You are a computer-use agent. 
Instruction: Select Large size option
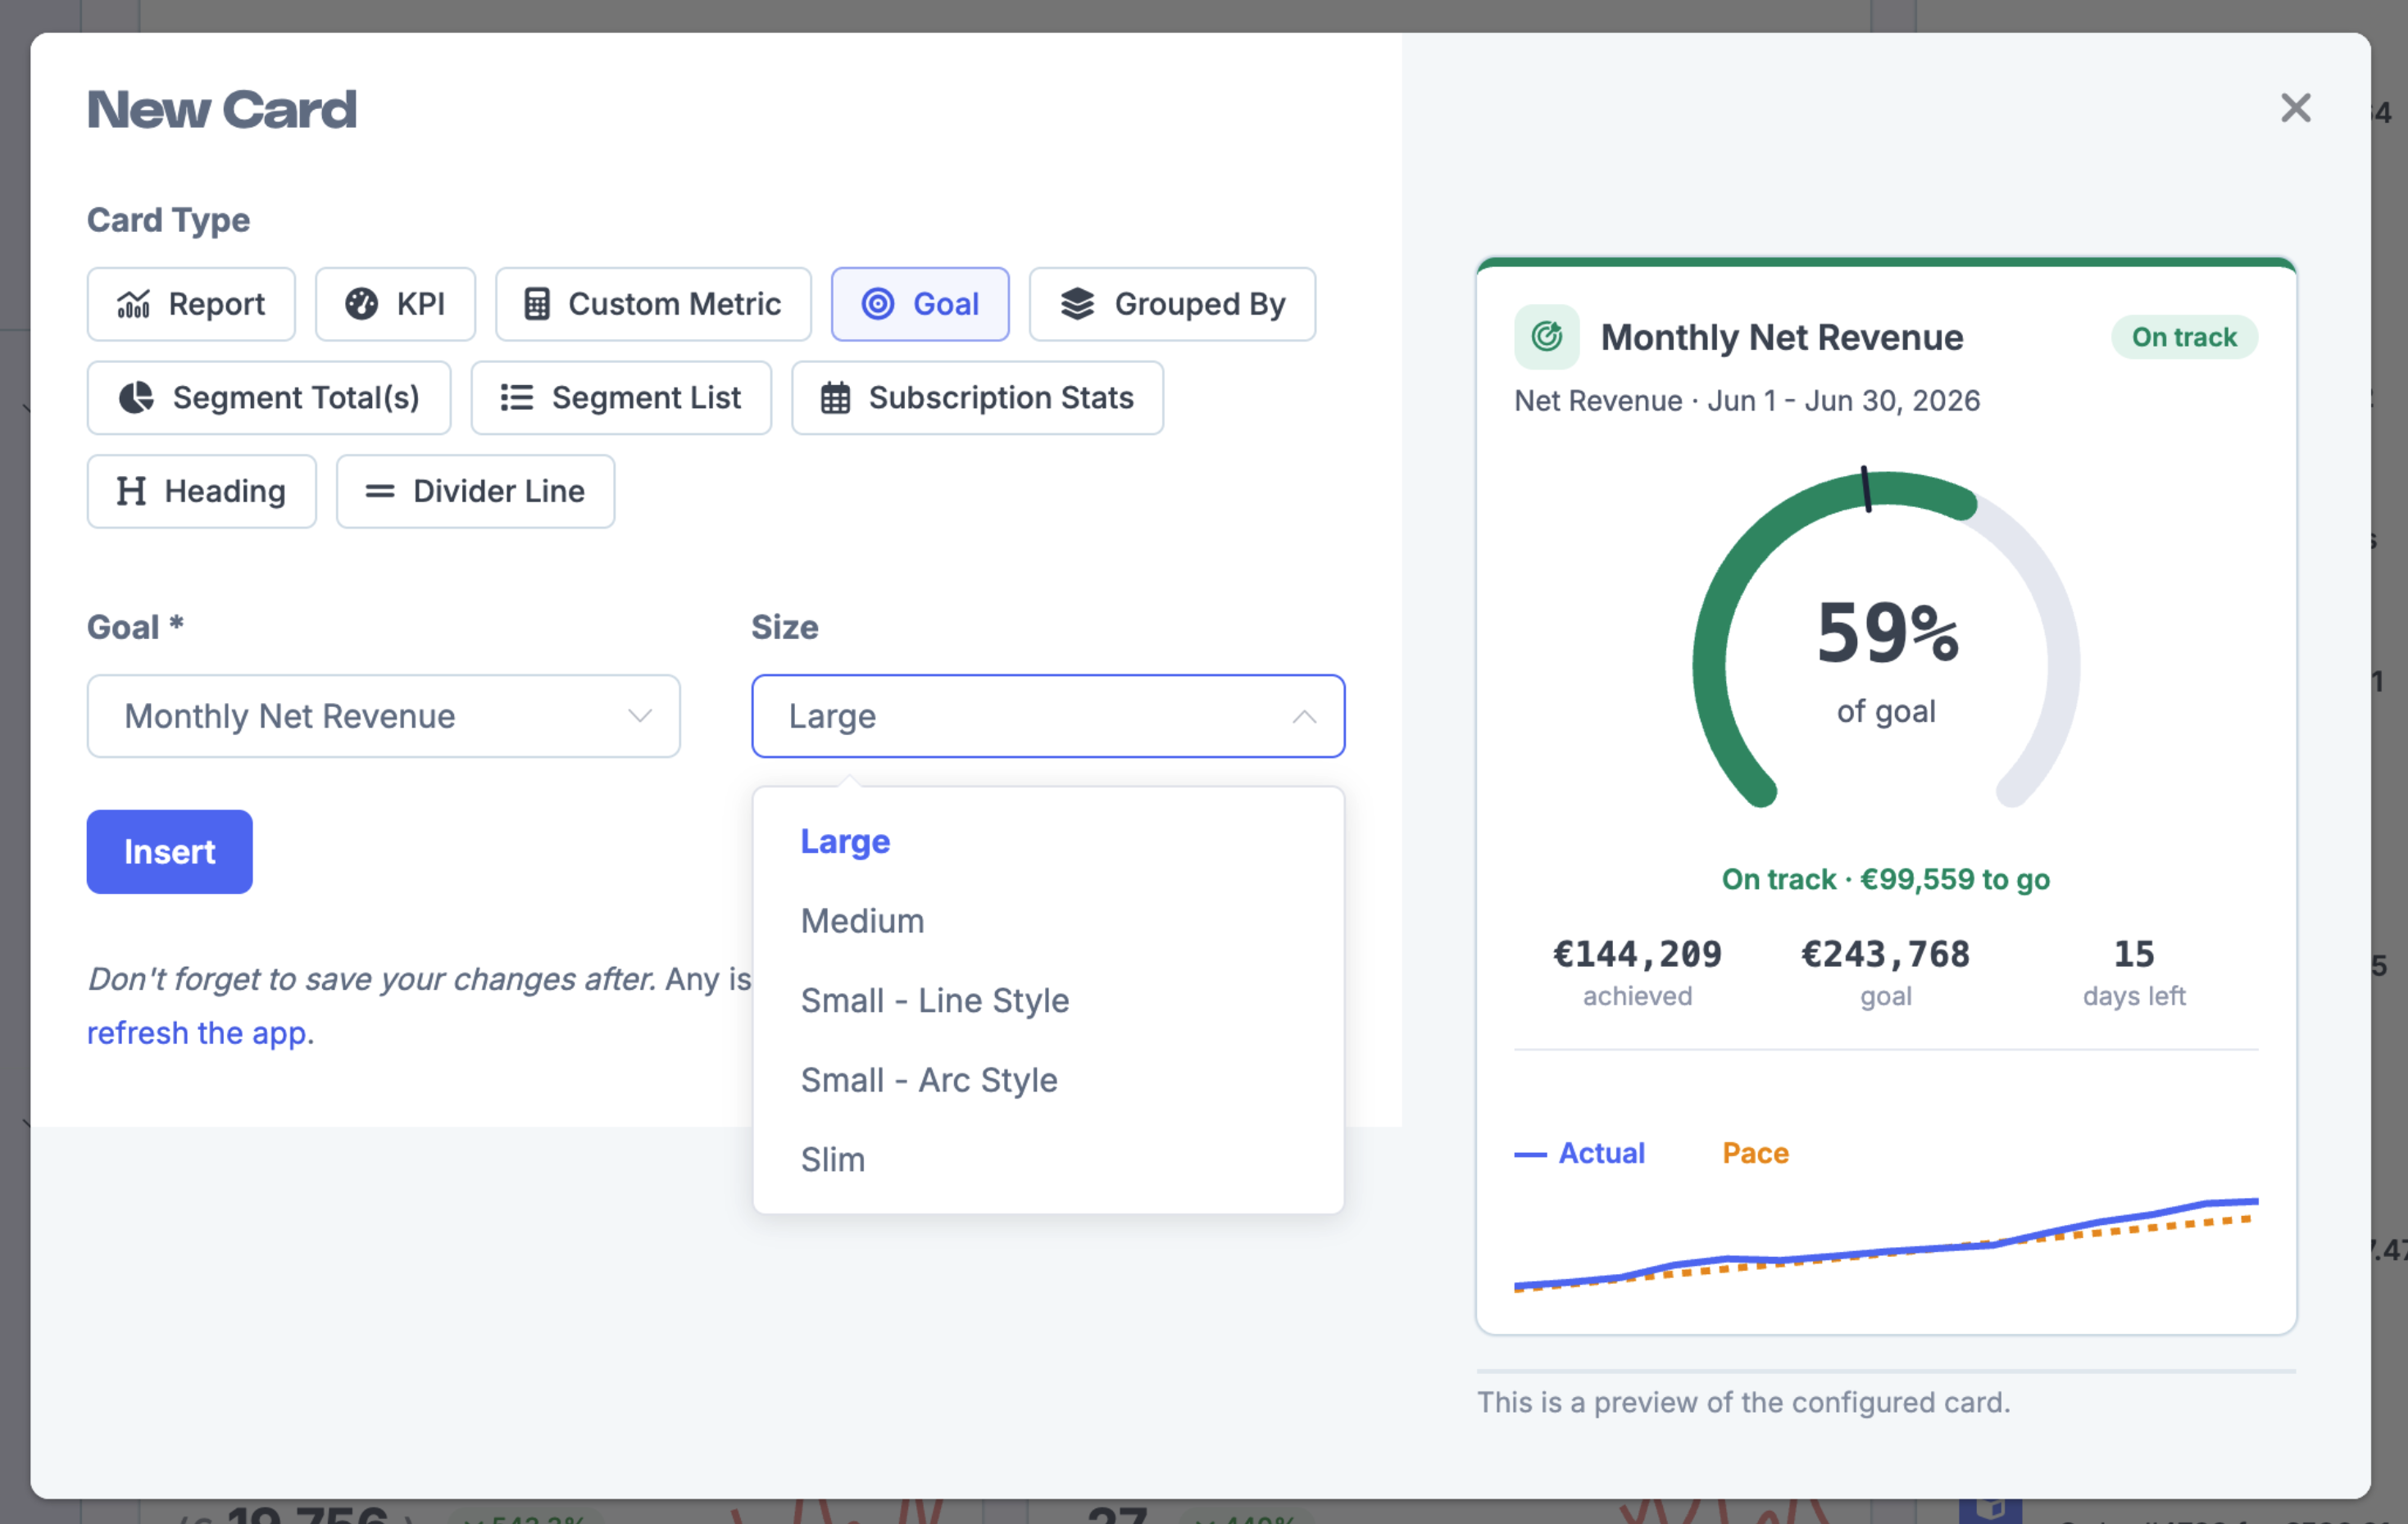point(1047,842)
